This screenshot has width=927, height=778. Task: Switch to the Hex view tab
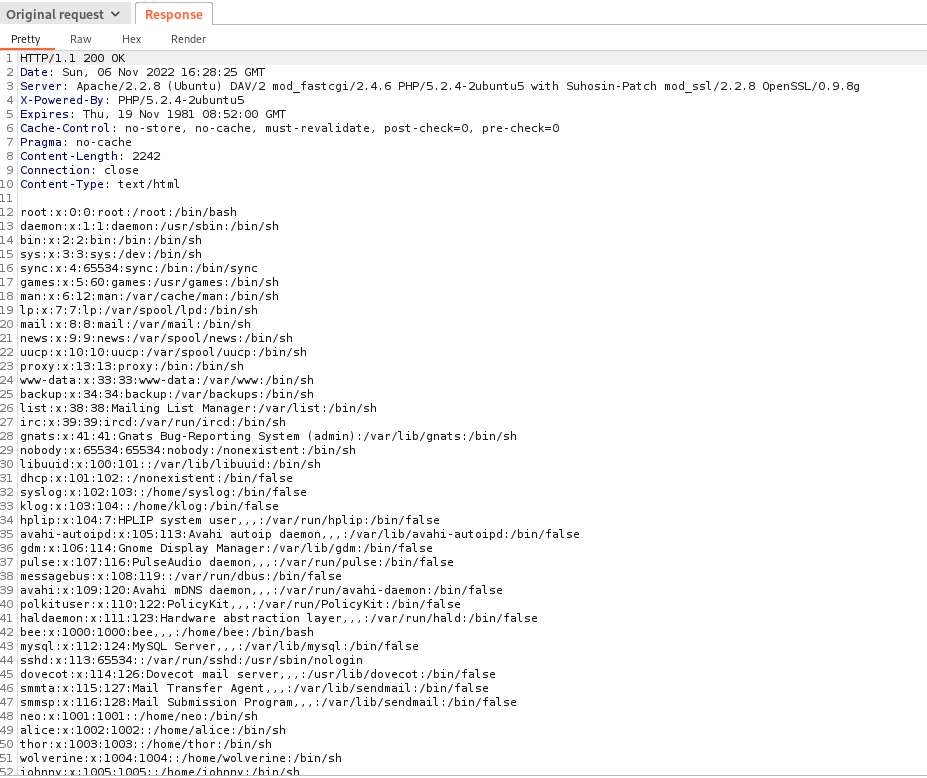[131, 39]
